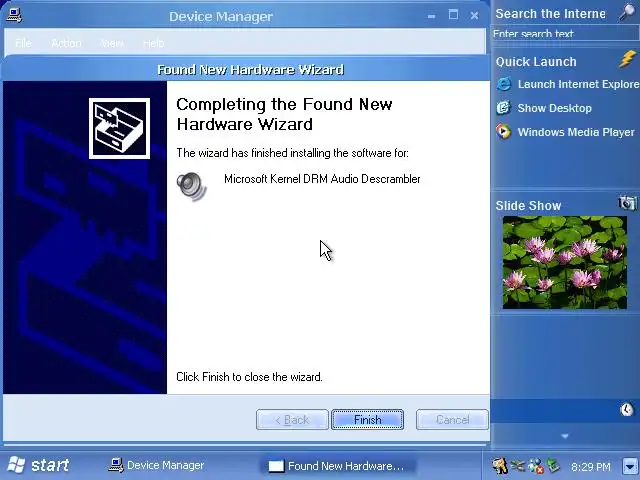The width and height of the screenshot is (640, 480).
Task: Click the sidebar clock icon
Action: [x=627, y=409]
